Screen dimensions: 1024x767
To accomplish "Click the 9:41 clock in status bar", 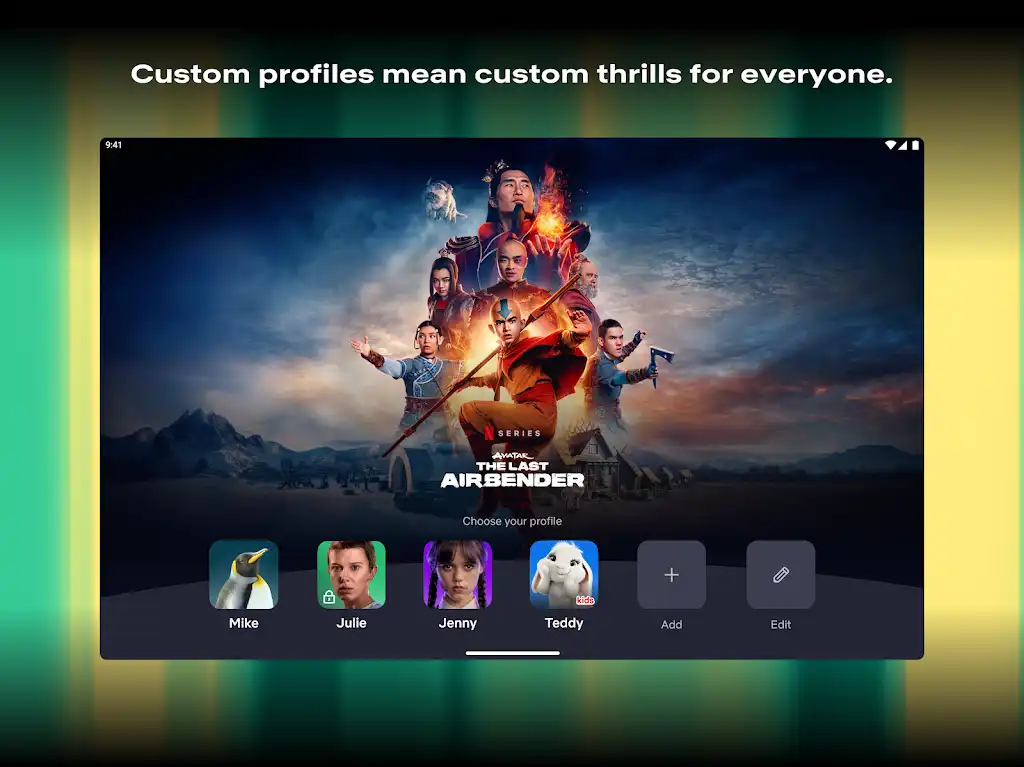I will (114, 145).
